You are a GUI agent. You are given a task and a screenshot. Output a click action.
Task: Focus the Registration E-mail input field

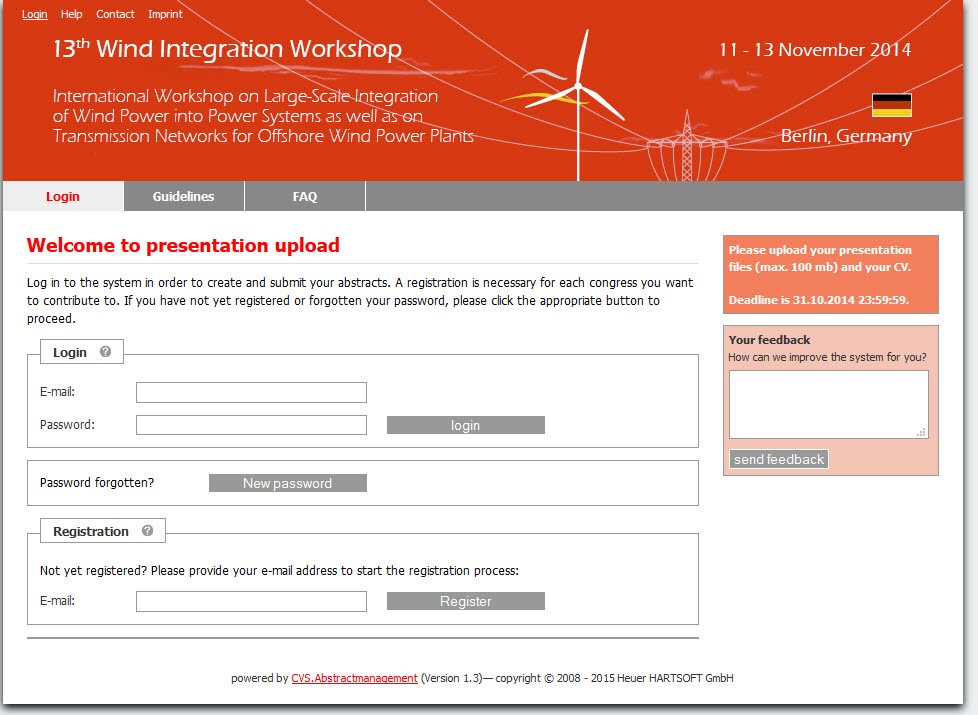pyautogui.click(x=251, y=601)
